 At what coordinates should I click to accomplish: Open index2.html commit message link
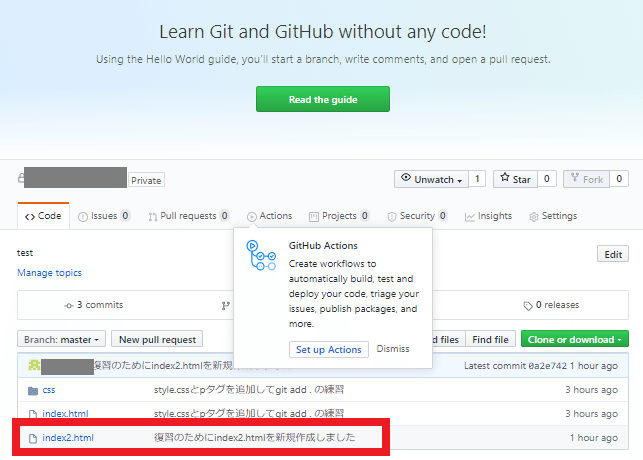255,437
